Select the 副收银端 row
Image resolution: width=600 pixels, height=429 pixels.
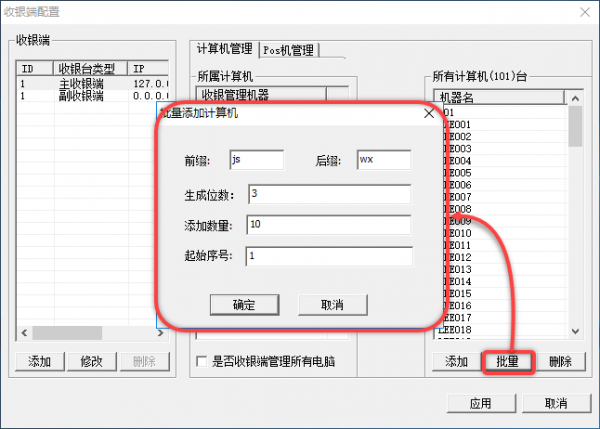tap(93, 96)
